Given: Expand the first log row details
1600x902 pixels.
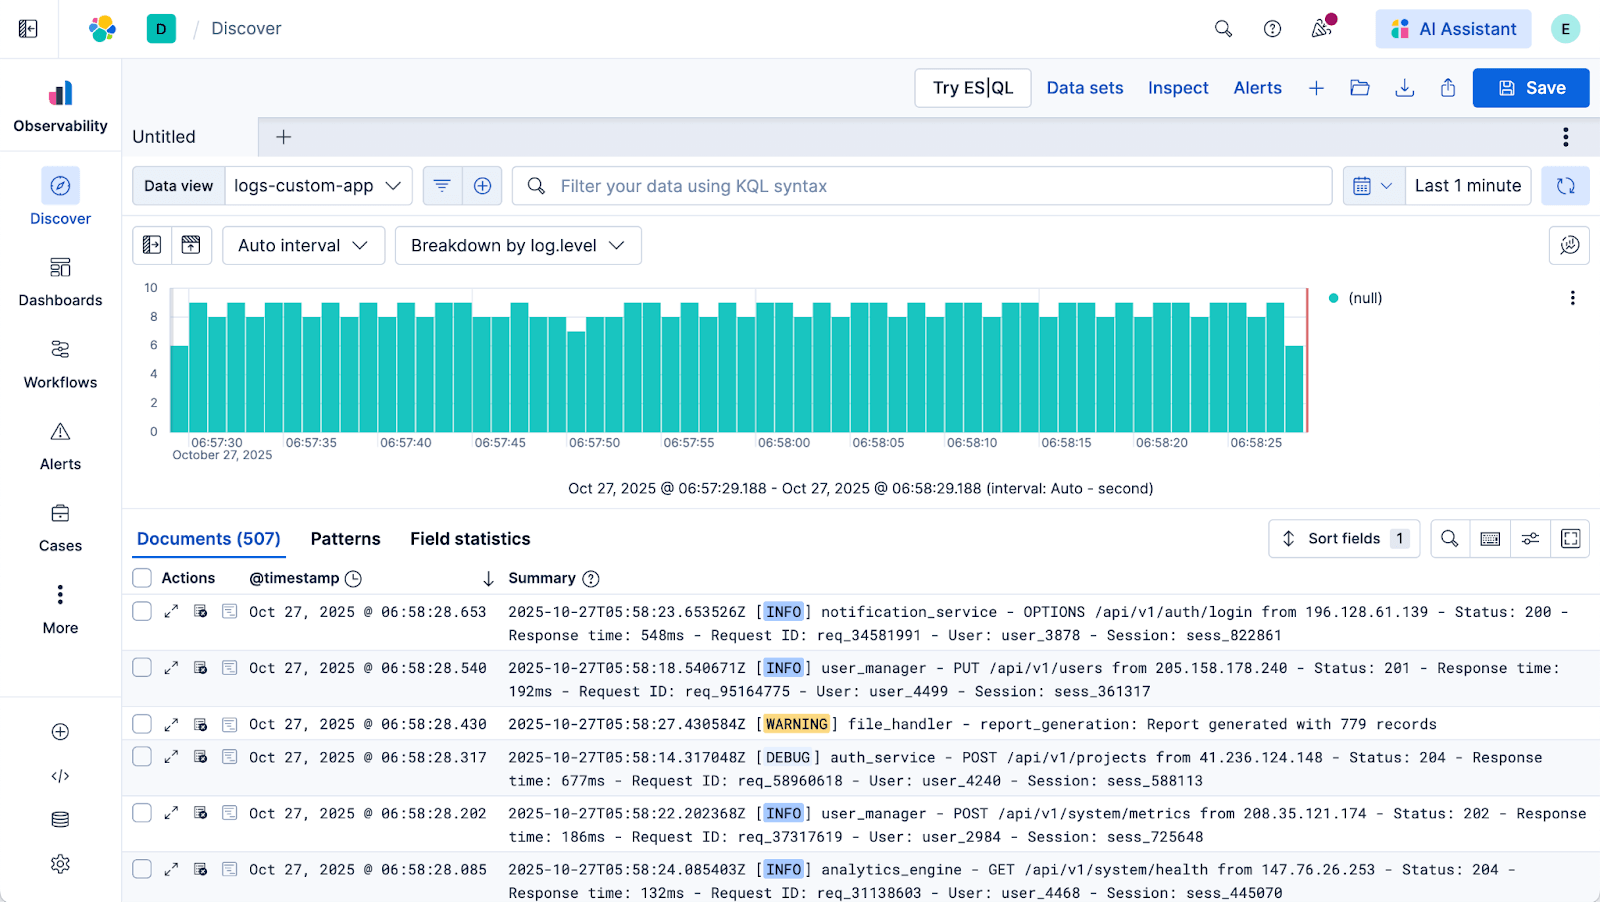Looking at the screenshot, I should point(171,611).
